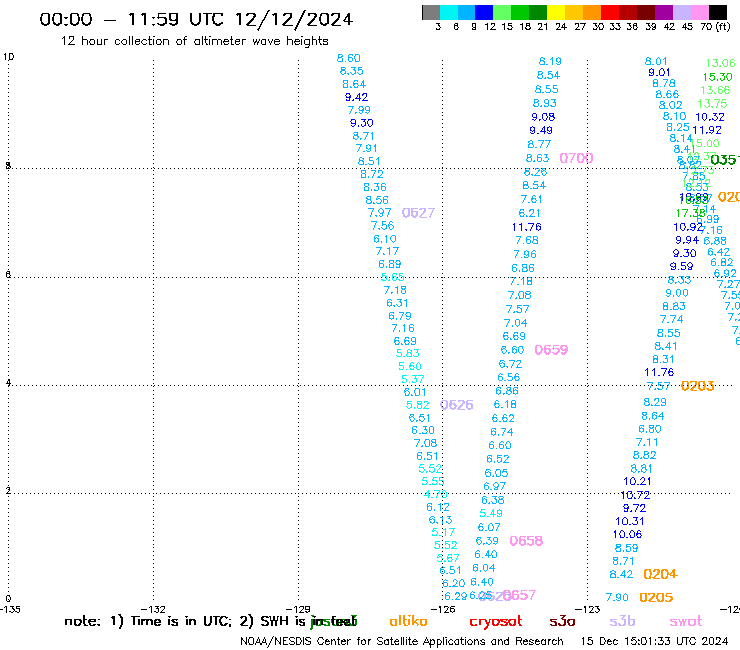This screenshot has height=650, width=740.
Task: Select the swot pass time label 0700
Action: coord(576,158)
